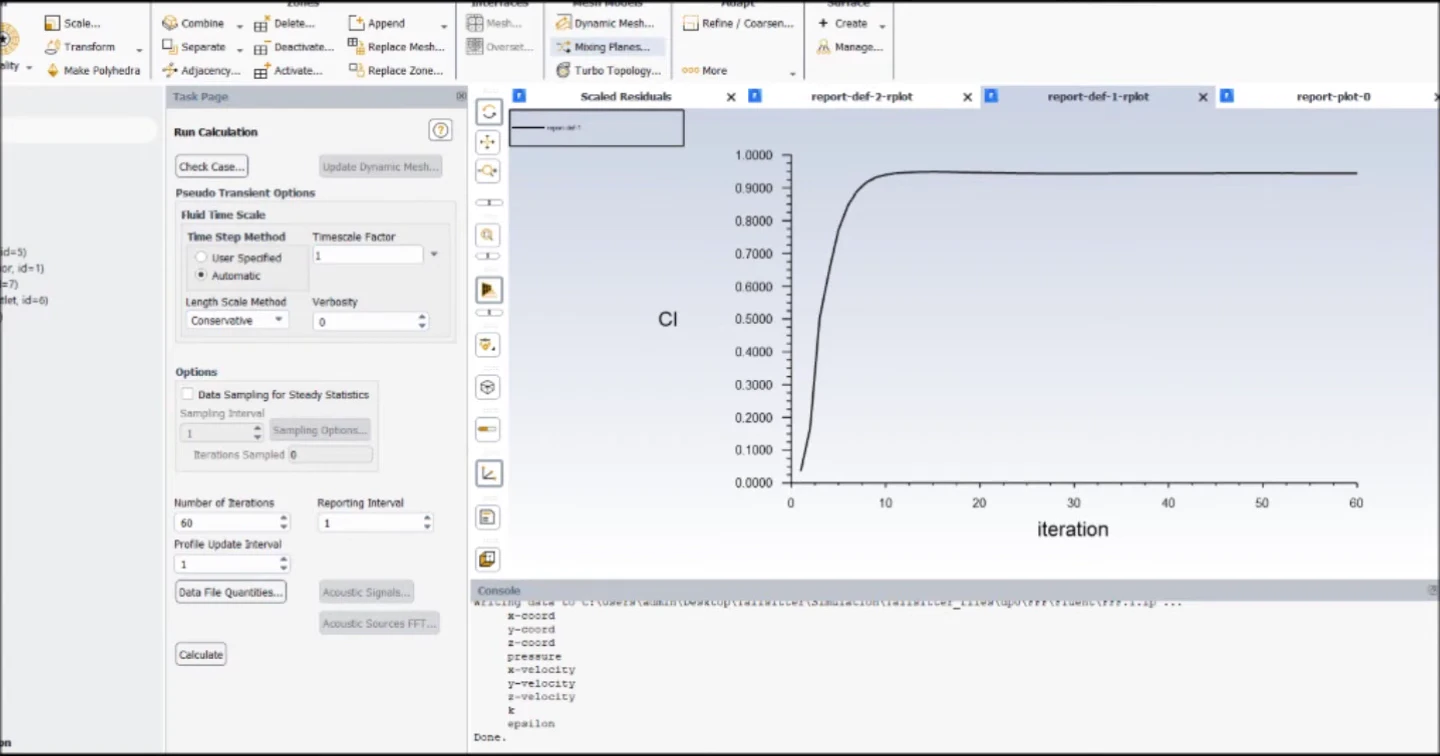Select the pan view tool
Image resolution: width=1440 pixels, height=756 pixels.
pos(489,142)
